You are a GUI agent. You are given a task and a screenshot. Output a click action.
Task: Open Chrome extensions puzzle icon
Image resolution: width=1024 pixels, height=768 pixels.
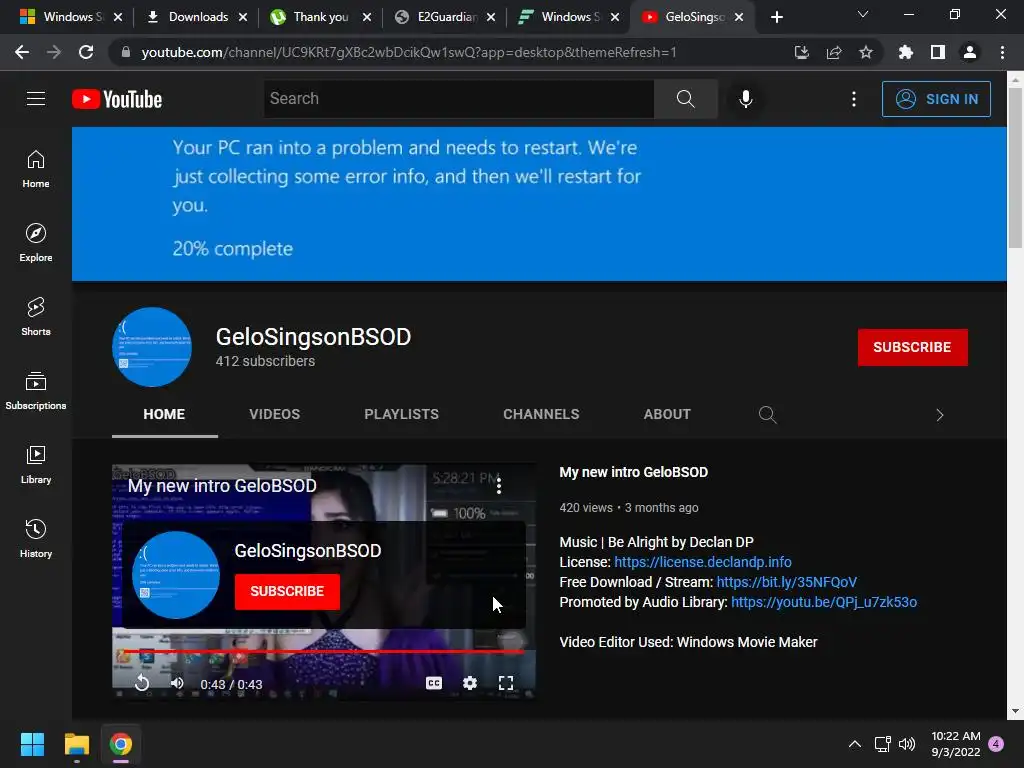[x=906, y=52]
